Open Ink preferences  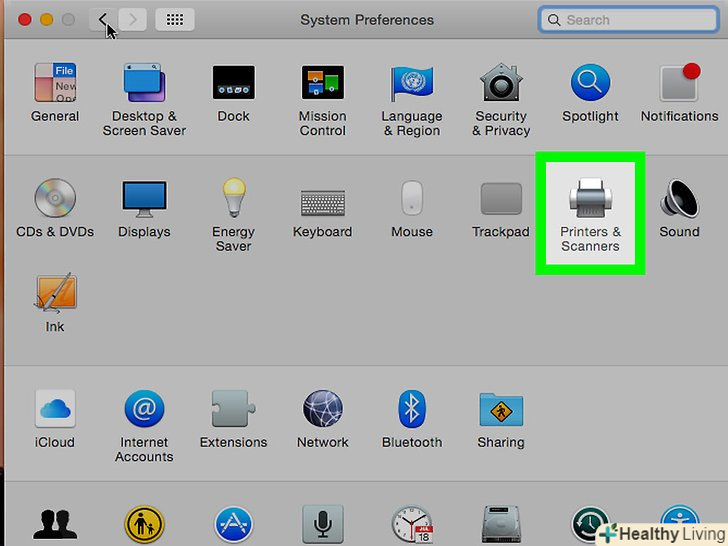(x=55, y=303)
